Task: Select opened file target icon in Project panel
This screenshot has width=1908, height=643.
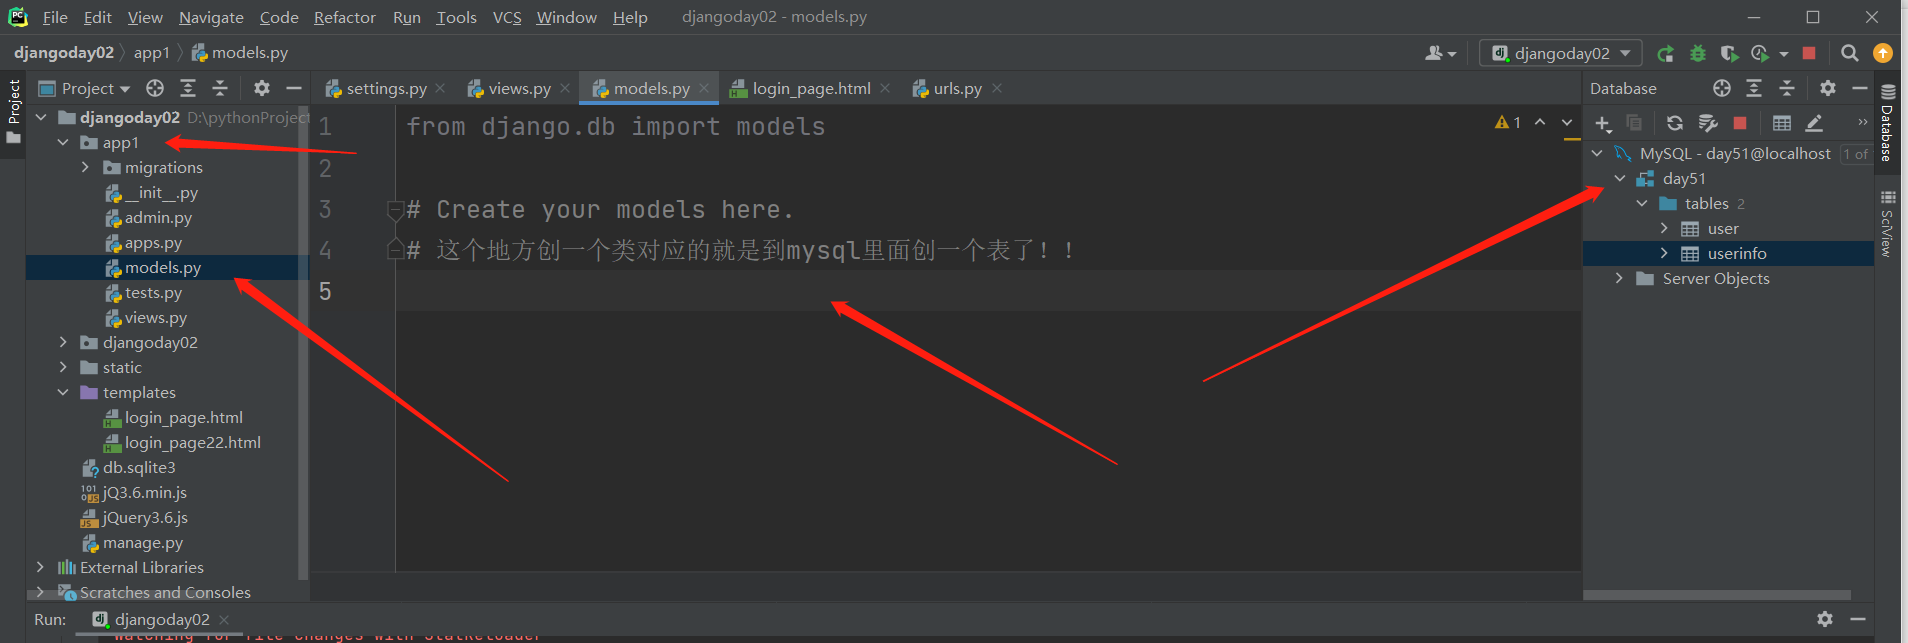Action: point(155,88)
